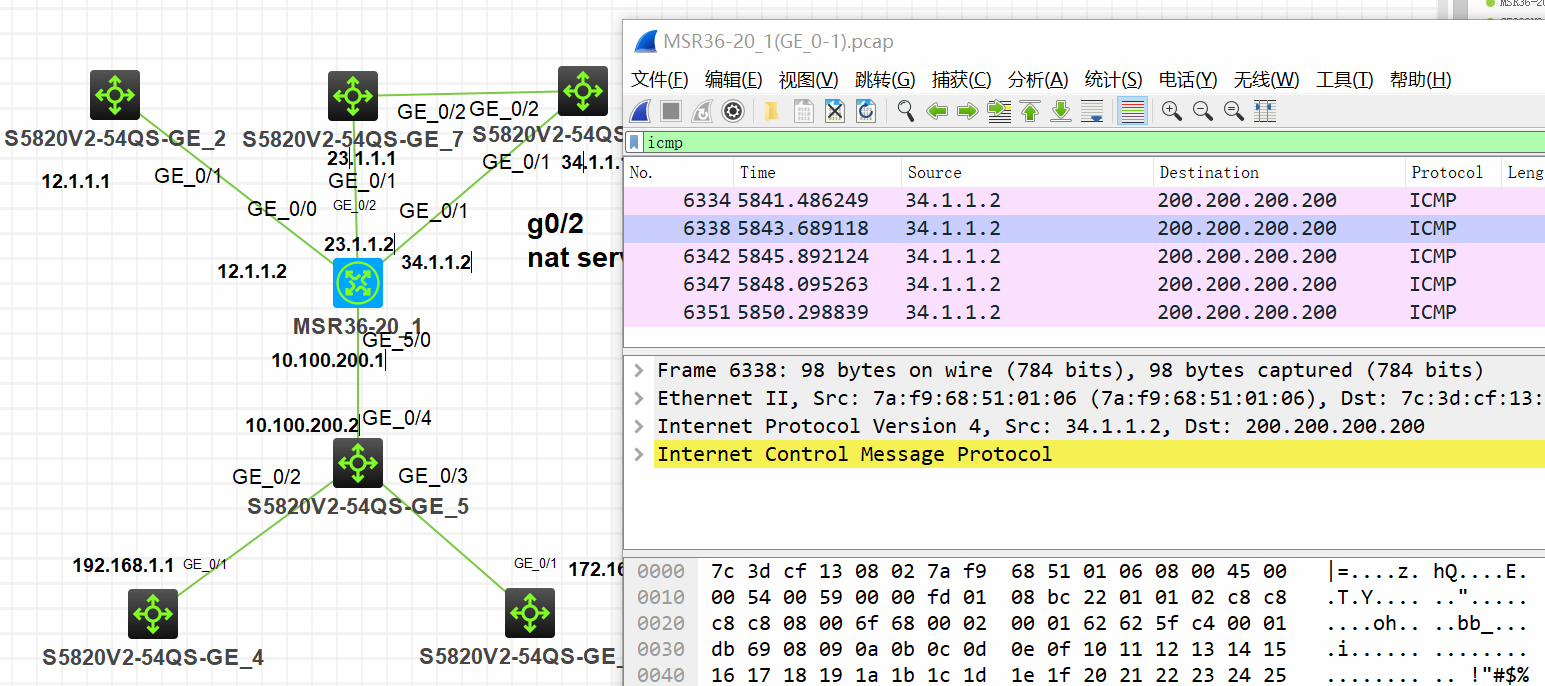The image size is (1545, 686).
Task: Select hex dump line at offset 0020
Action: pyautogui.click(x=1084, y=623)
